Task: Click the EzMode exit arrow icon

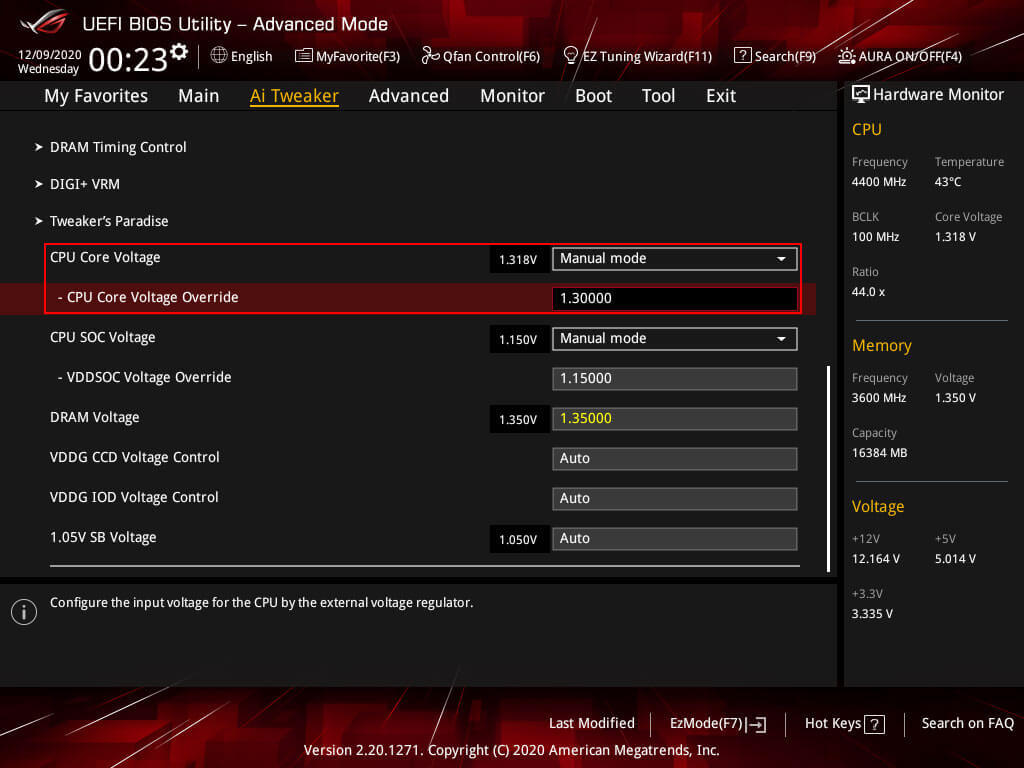Action: pyautogui.click(x=756, y=724)
